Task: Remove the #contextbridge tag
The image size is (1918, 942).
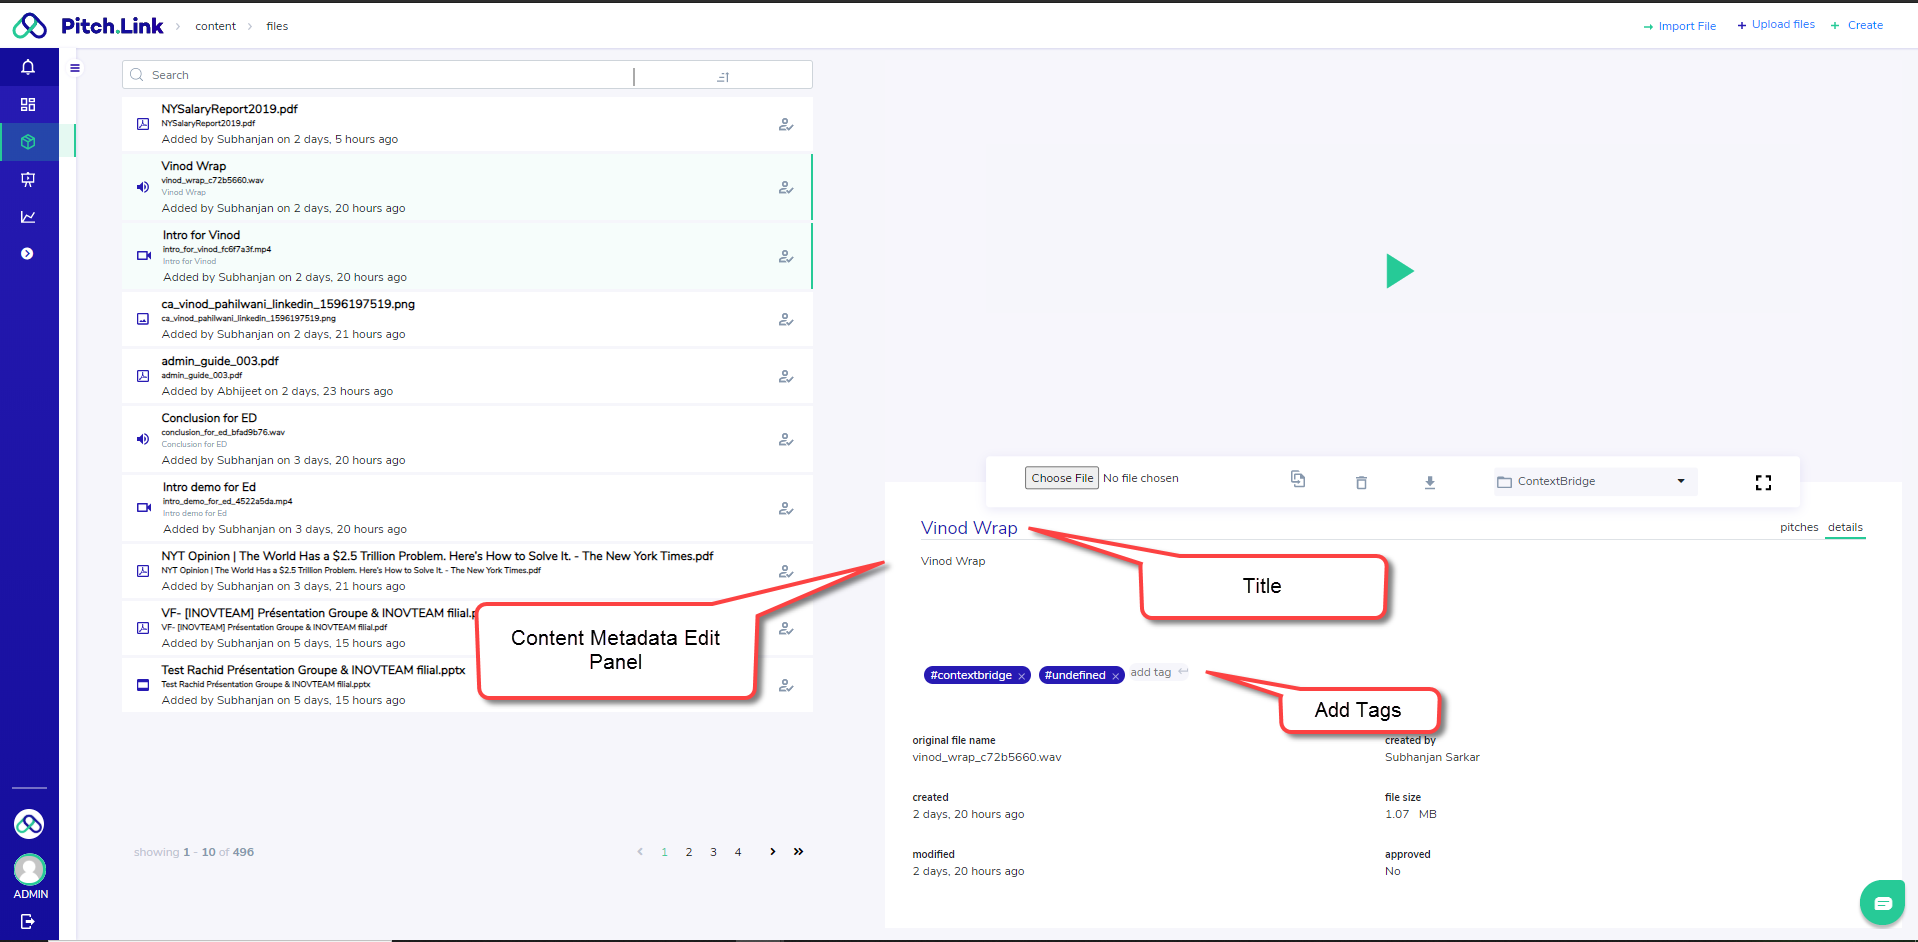Action: coord(1021,676)
